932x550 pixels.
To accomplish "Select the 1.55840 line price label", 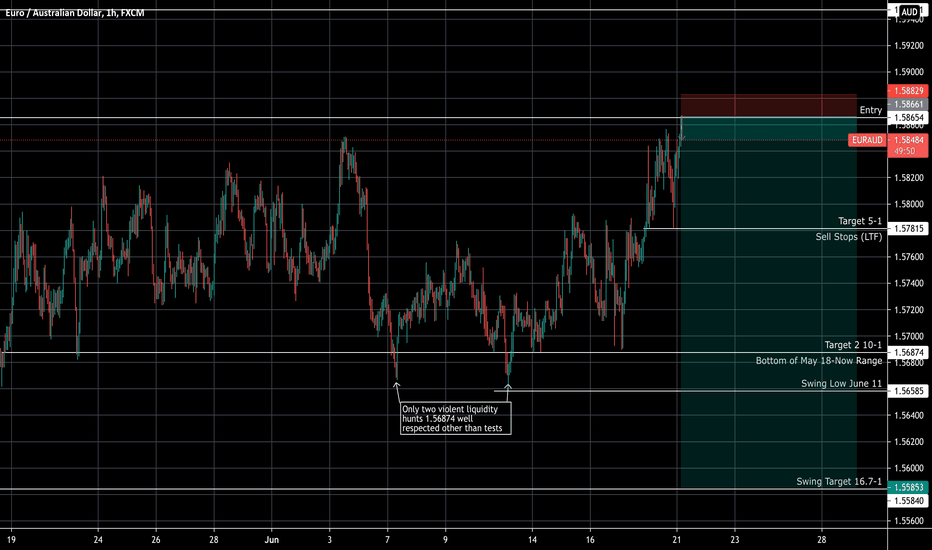I will pyautogui.click(x=908, y=501).
